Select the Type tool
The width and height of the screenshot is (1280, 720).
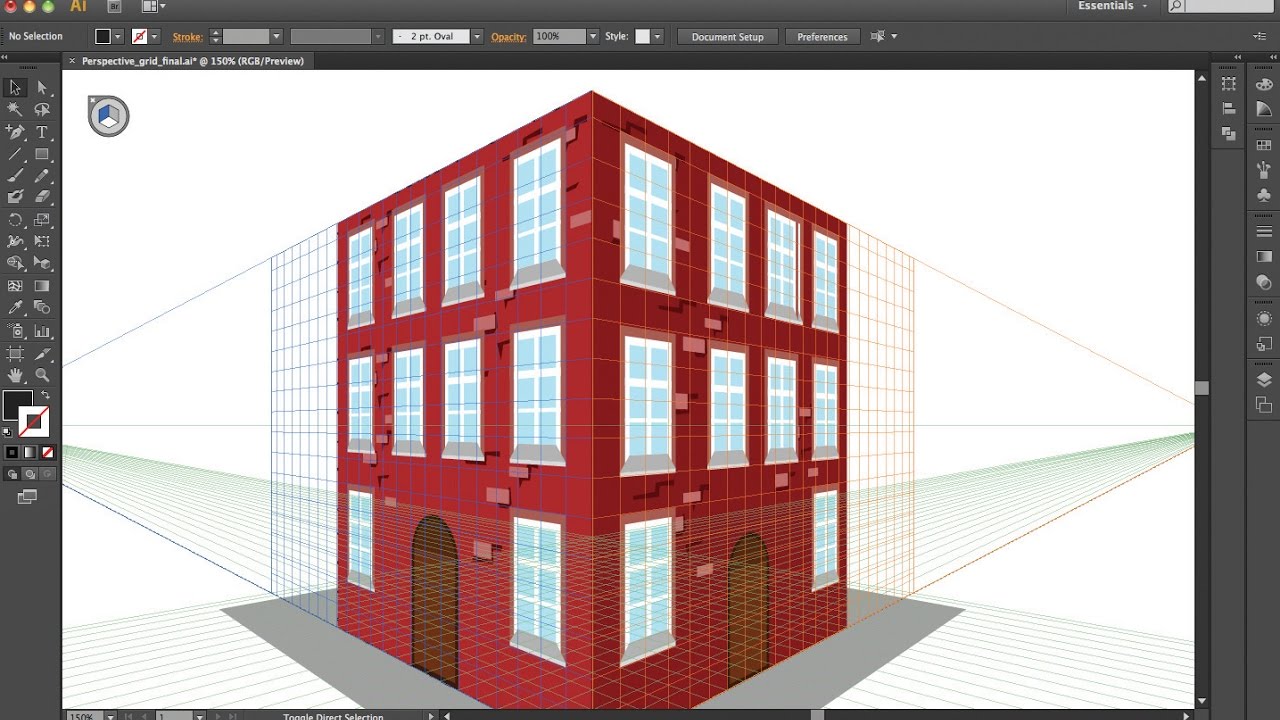pos(42,132)
